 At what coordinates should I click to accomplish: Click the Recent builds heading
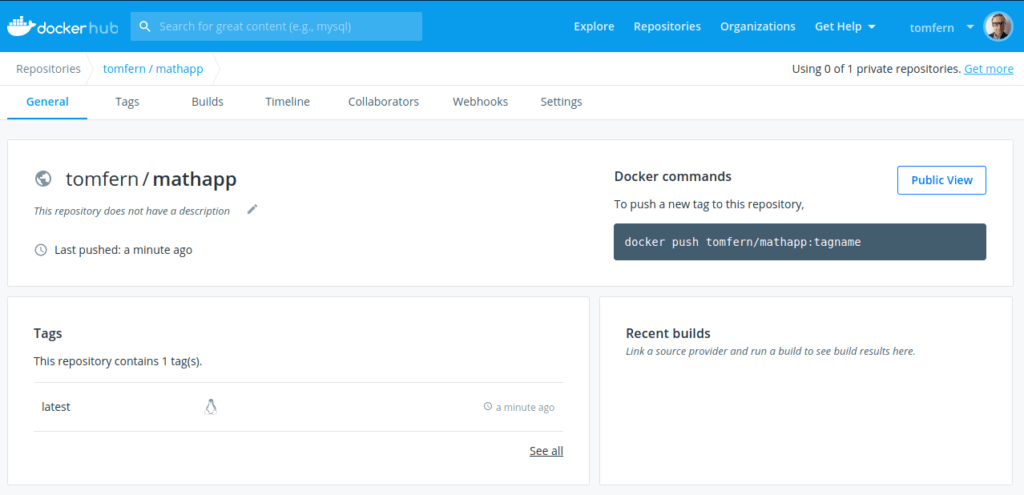[668, 334]
